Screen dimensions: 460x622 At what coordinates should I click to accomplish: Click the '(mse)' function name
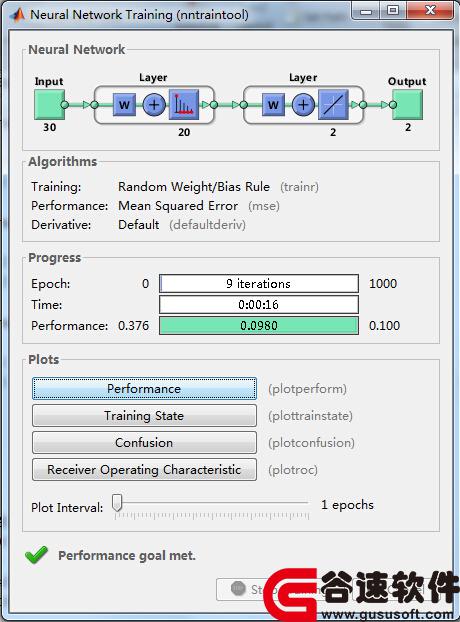click(x=264, y=206)
